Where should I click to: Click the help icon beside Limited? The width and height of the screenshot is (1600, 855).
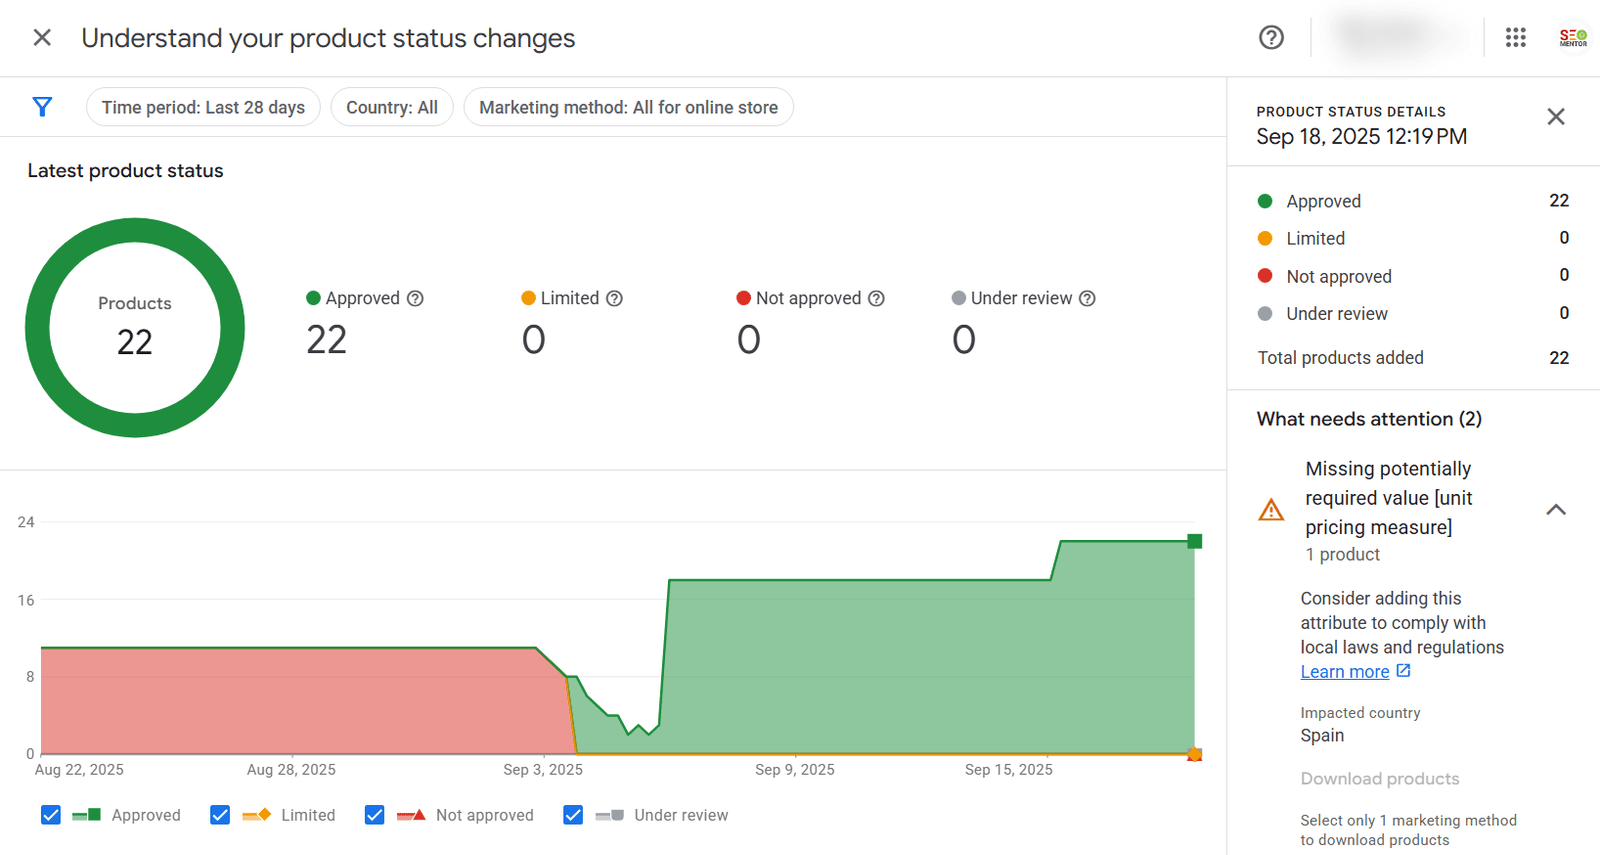coord(615,299)
